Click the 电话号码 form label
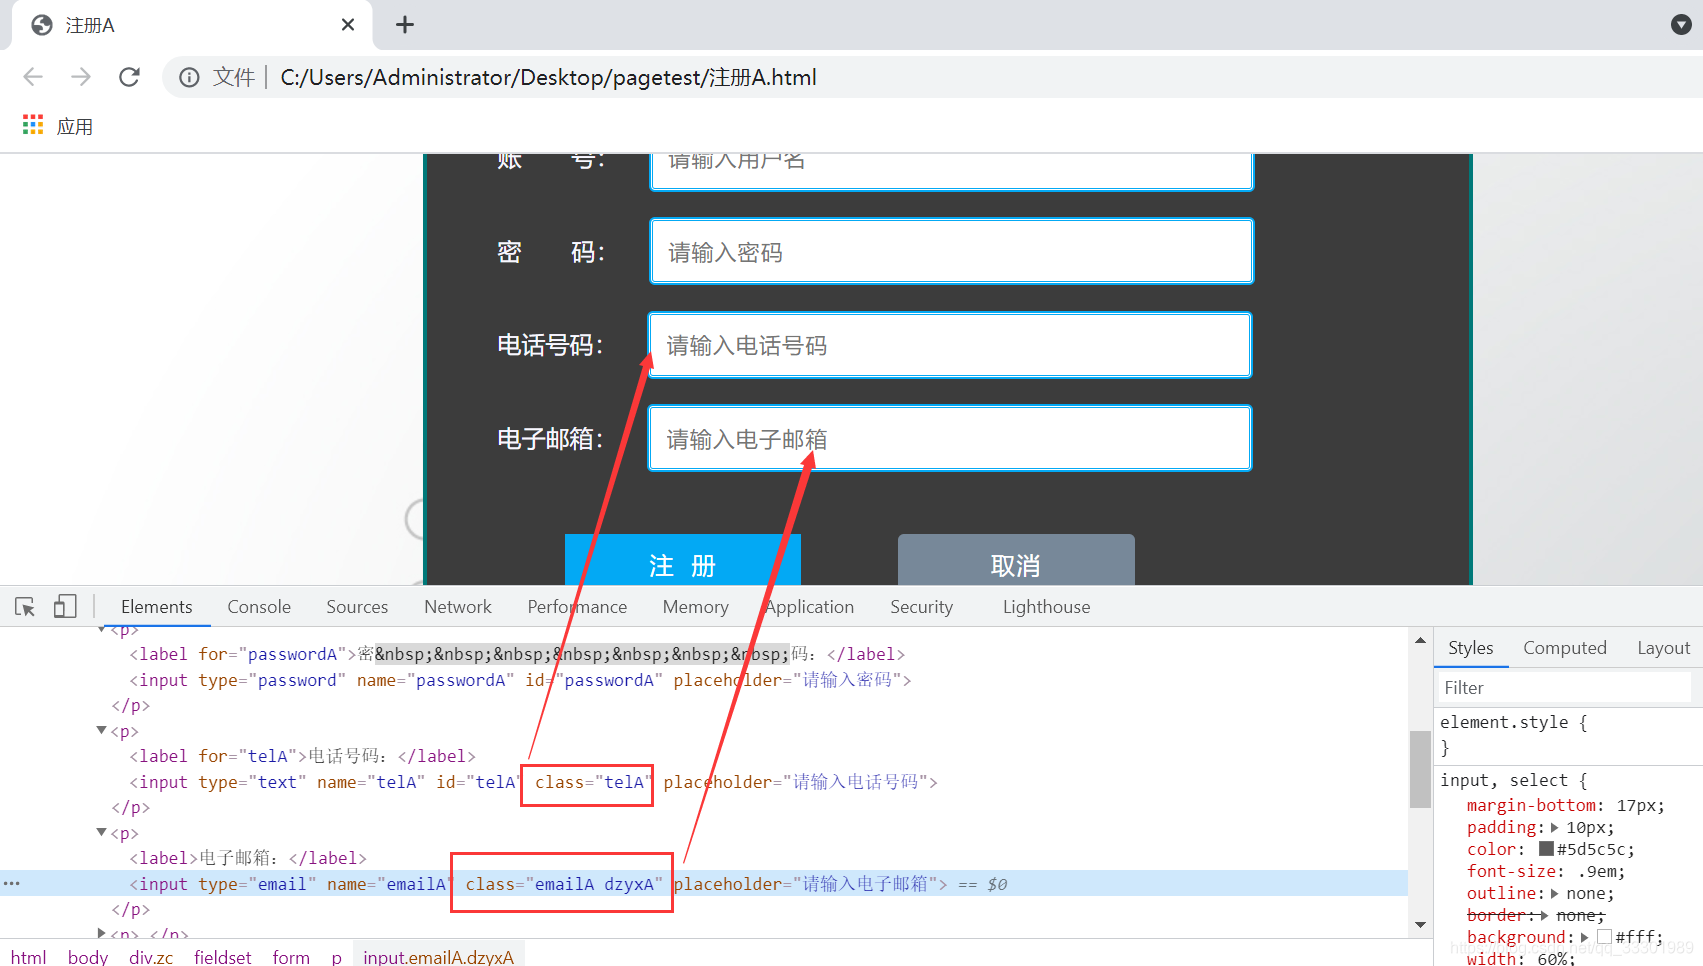This screenshot has height=966, width=1703. tap(550, 345)
